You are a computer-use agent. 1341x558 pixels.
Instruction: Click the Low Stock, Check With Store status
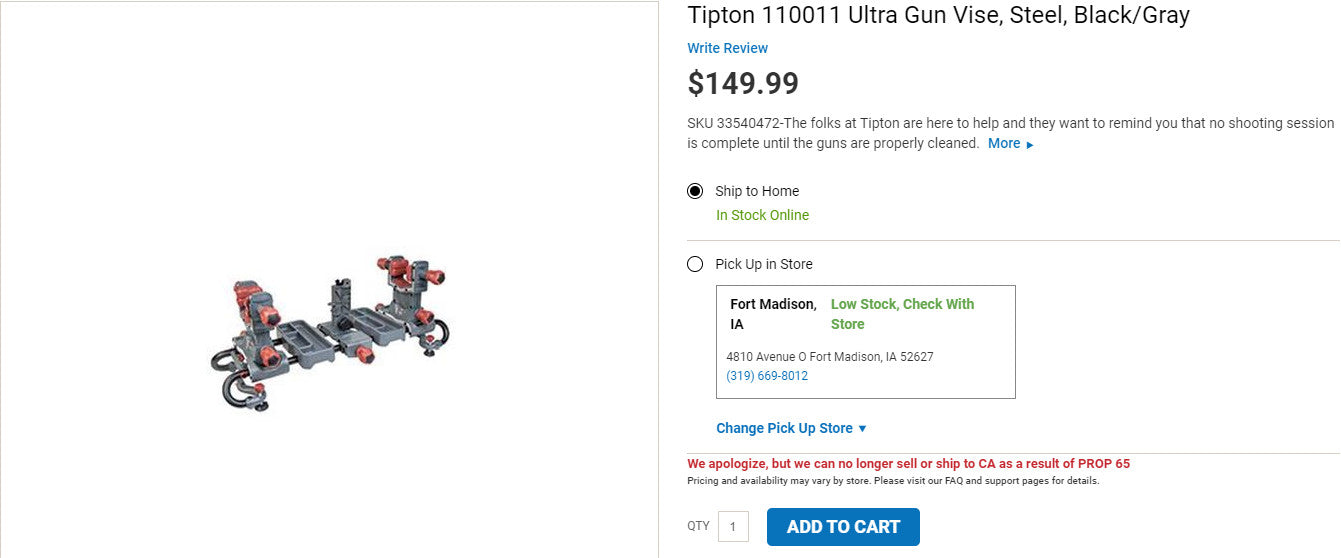pos(901,314)
